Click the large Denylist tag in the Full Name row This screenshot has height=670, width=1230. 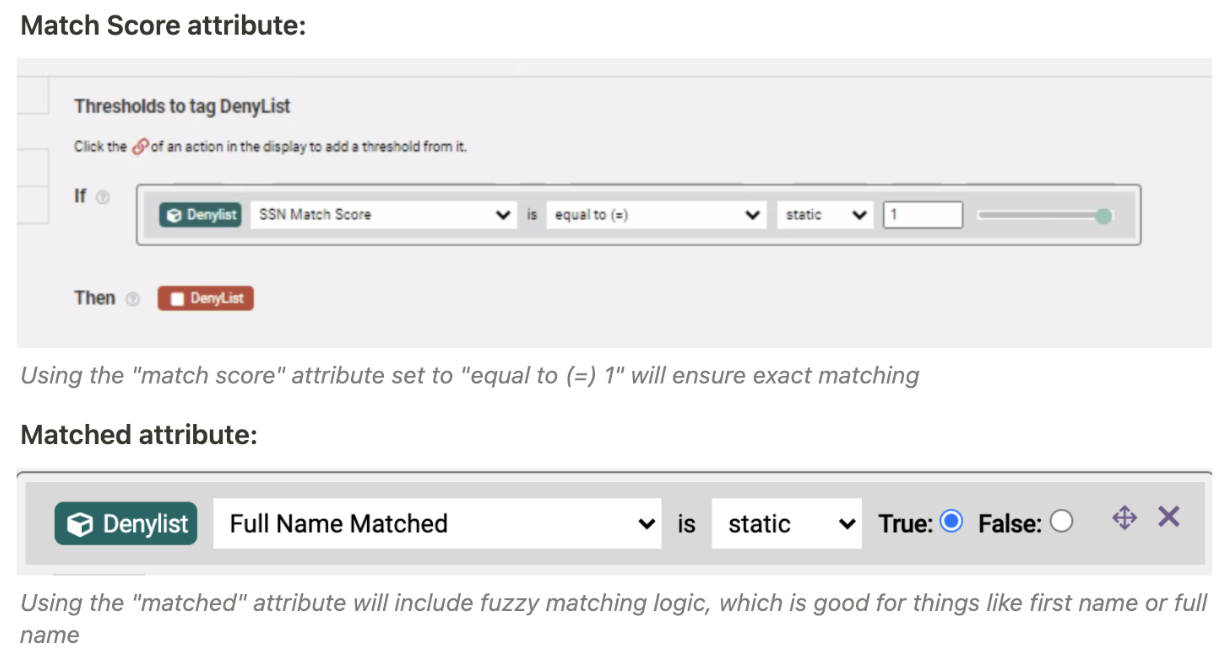click(x=126, y=524)
